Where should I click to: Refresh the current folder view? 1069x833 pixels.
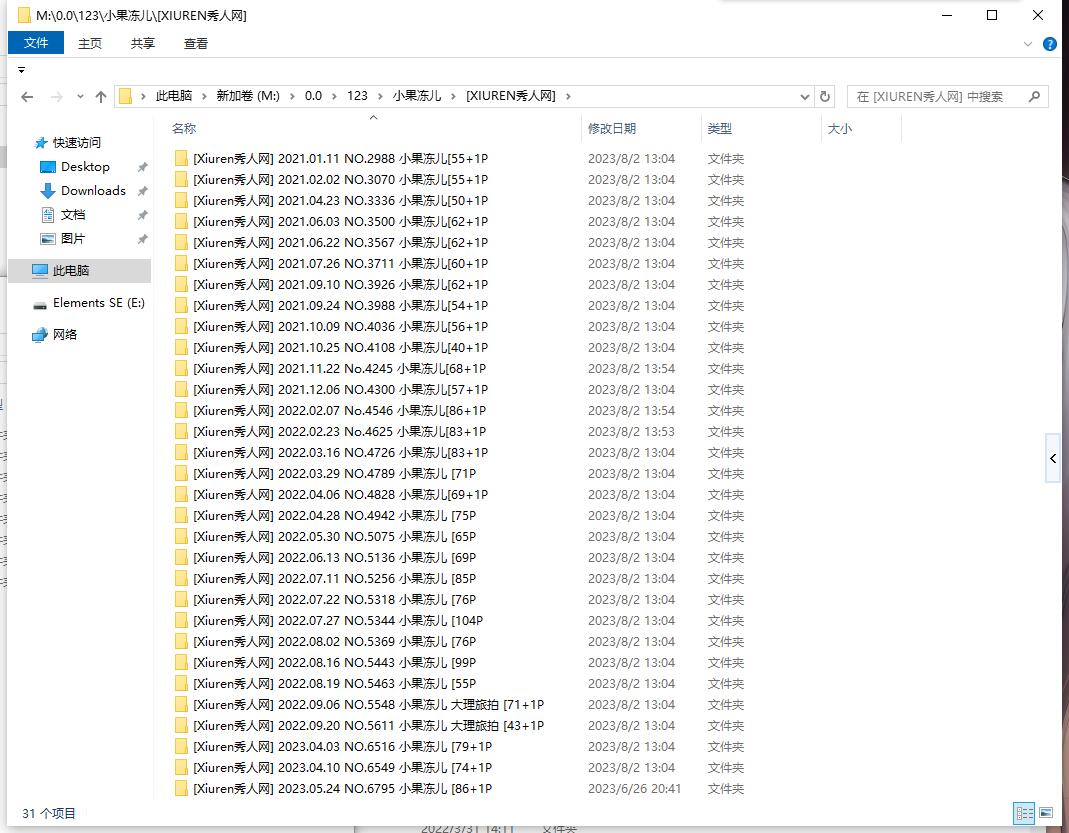(825, 96)
